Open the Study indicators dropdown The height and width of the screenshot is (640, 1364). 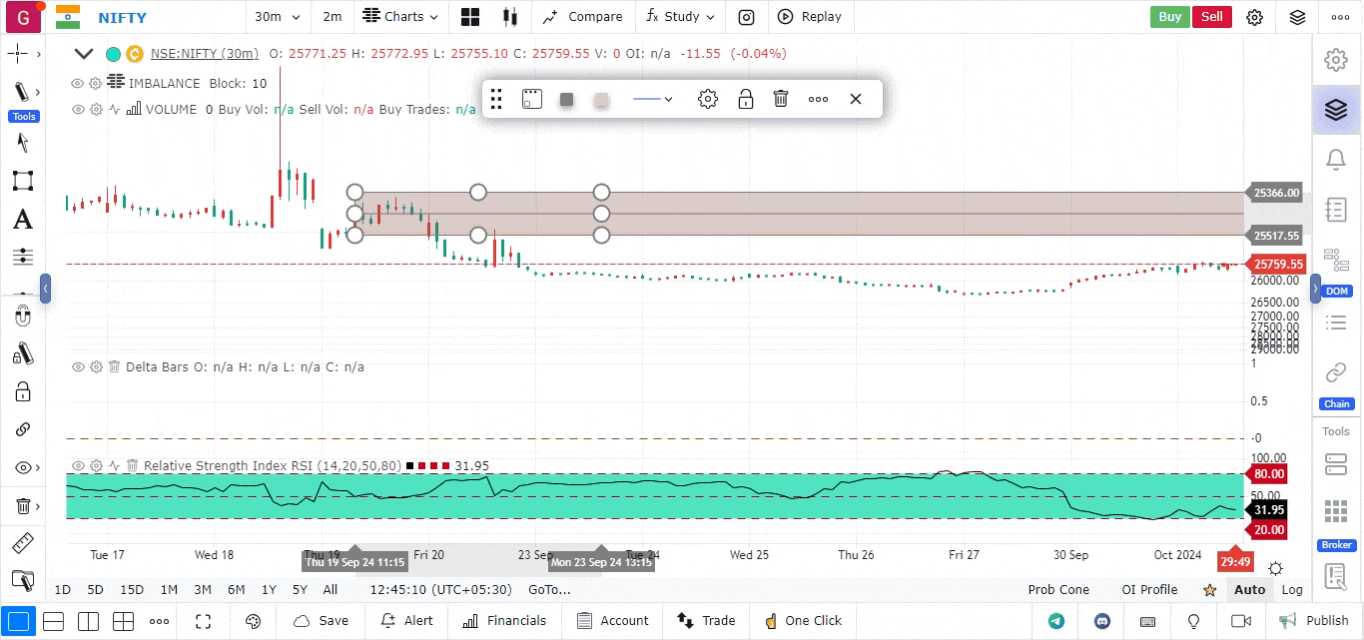tap(680, 17)
